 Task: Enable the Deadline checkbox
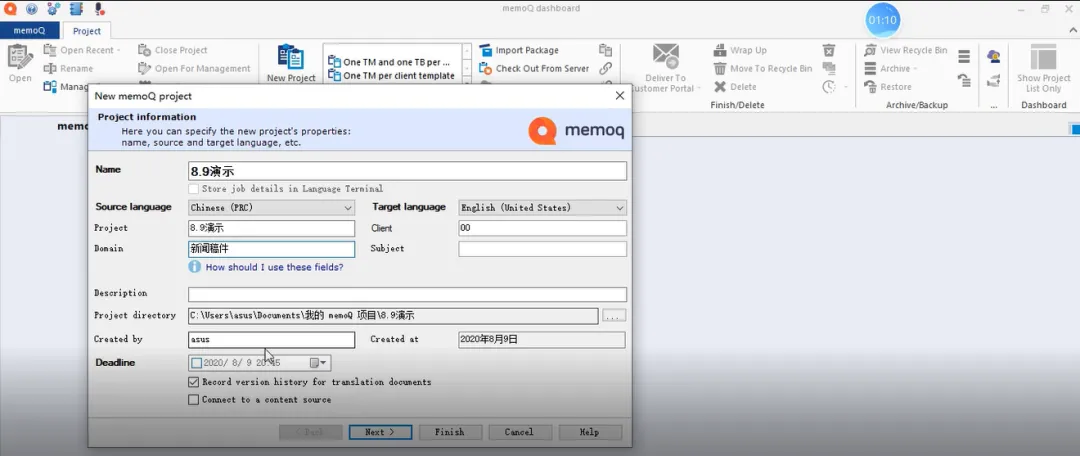[x=197, y=362]
